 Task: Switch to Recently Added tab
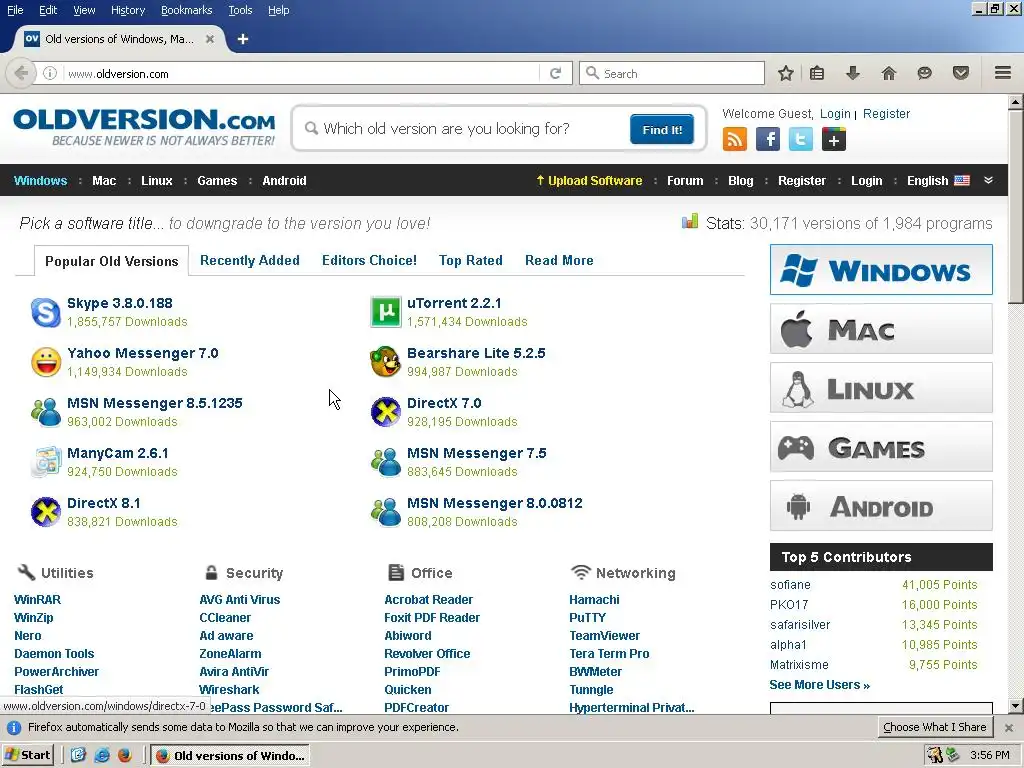tap(249, 260)
